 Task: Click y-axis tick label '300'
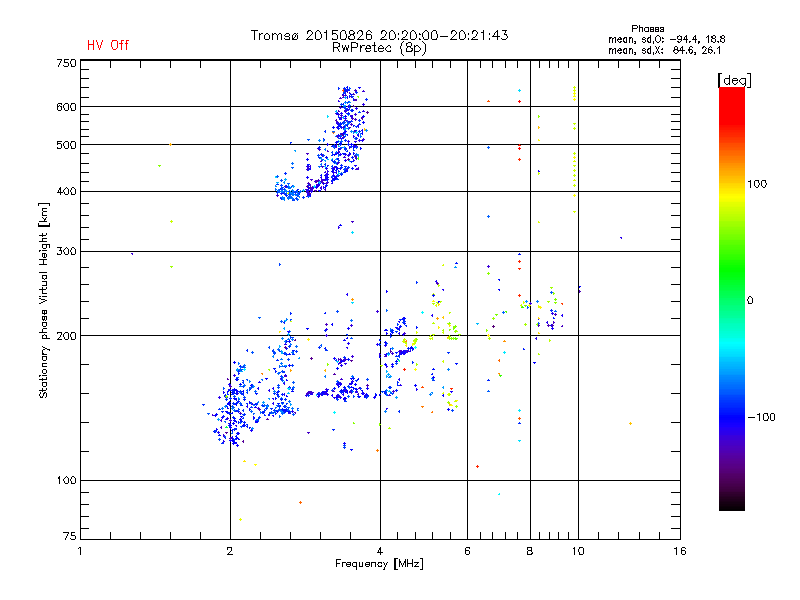point(66,252)
